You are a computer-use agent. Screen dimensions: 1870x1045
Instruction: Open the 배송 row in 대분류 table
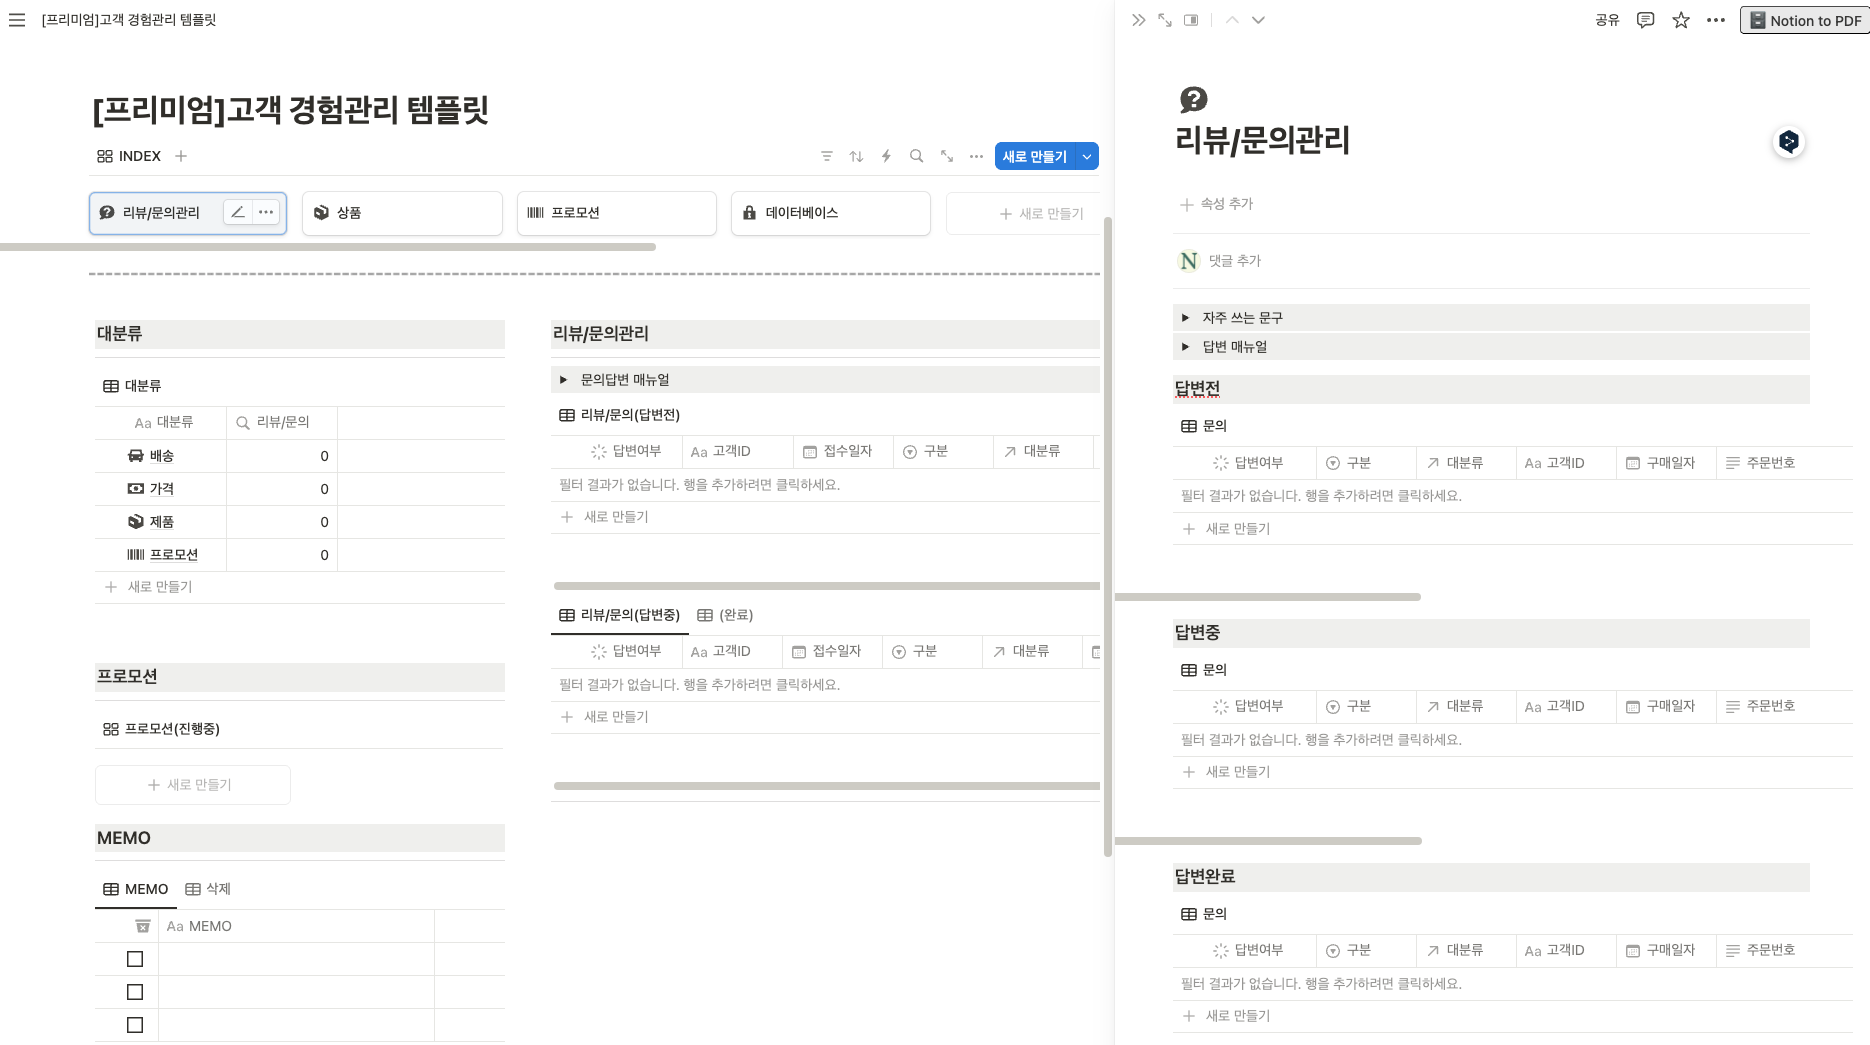[x=162, y=456]
